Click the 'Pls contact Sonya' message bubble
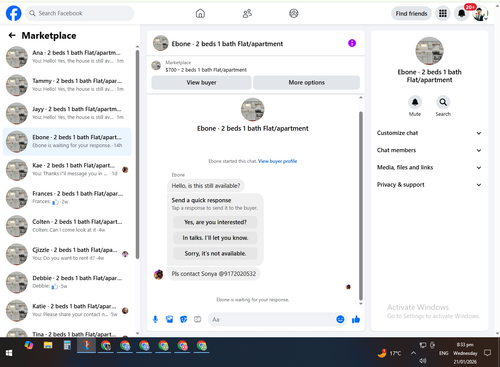This screenshot has width=500, height=367. click(x=214, y=274)
